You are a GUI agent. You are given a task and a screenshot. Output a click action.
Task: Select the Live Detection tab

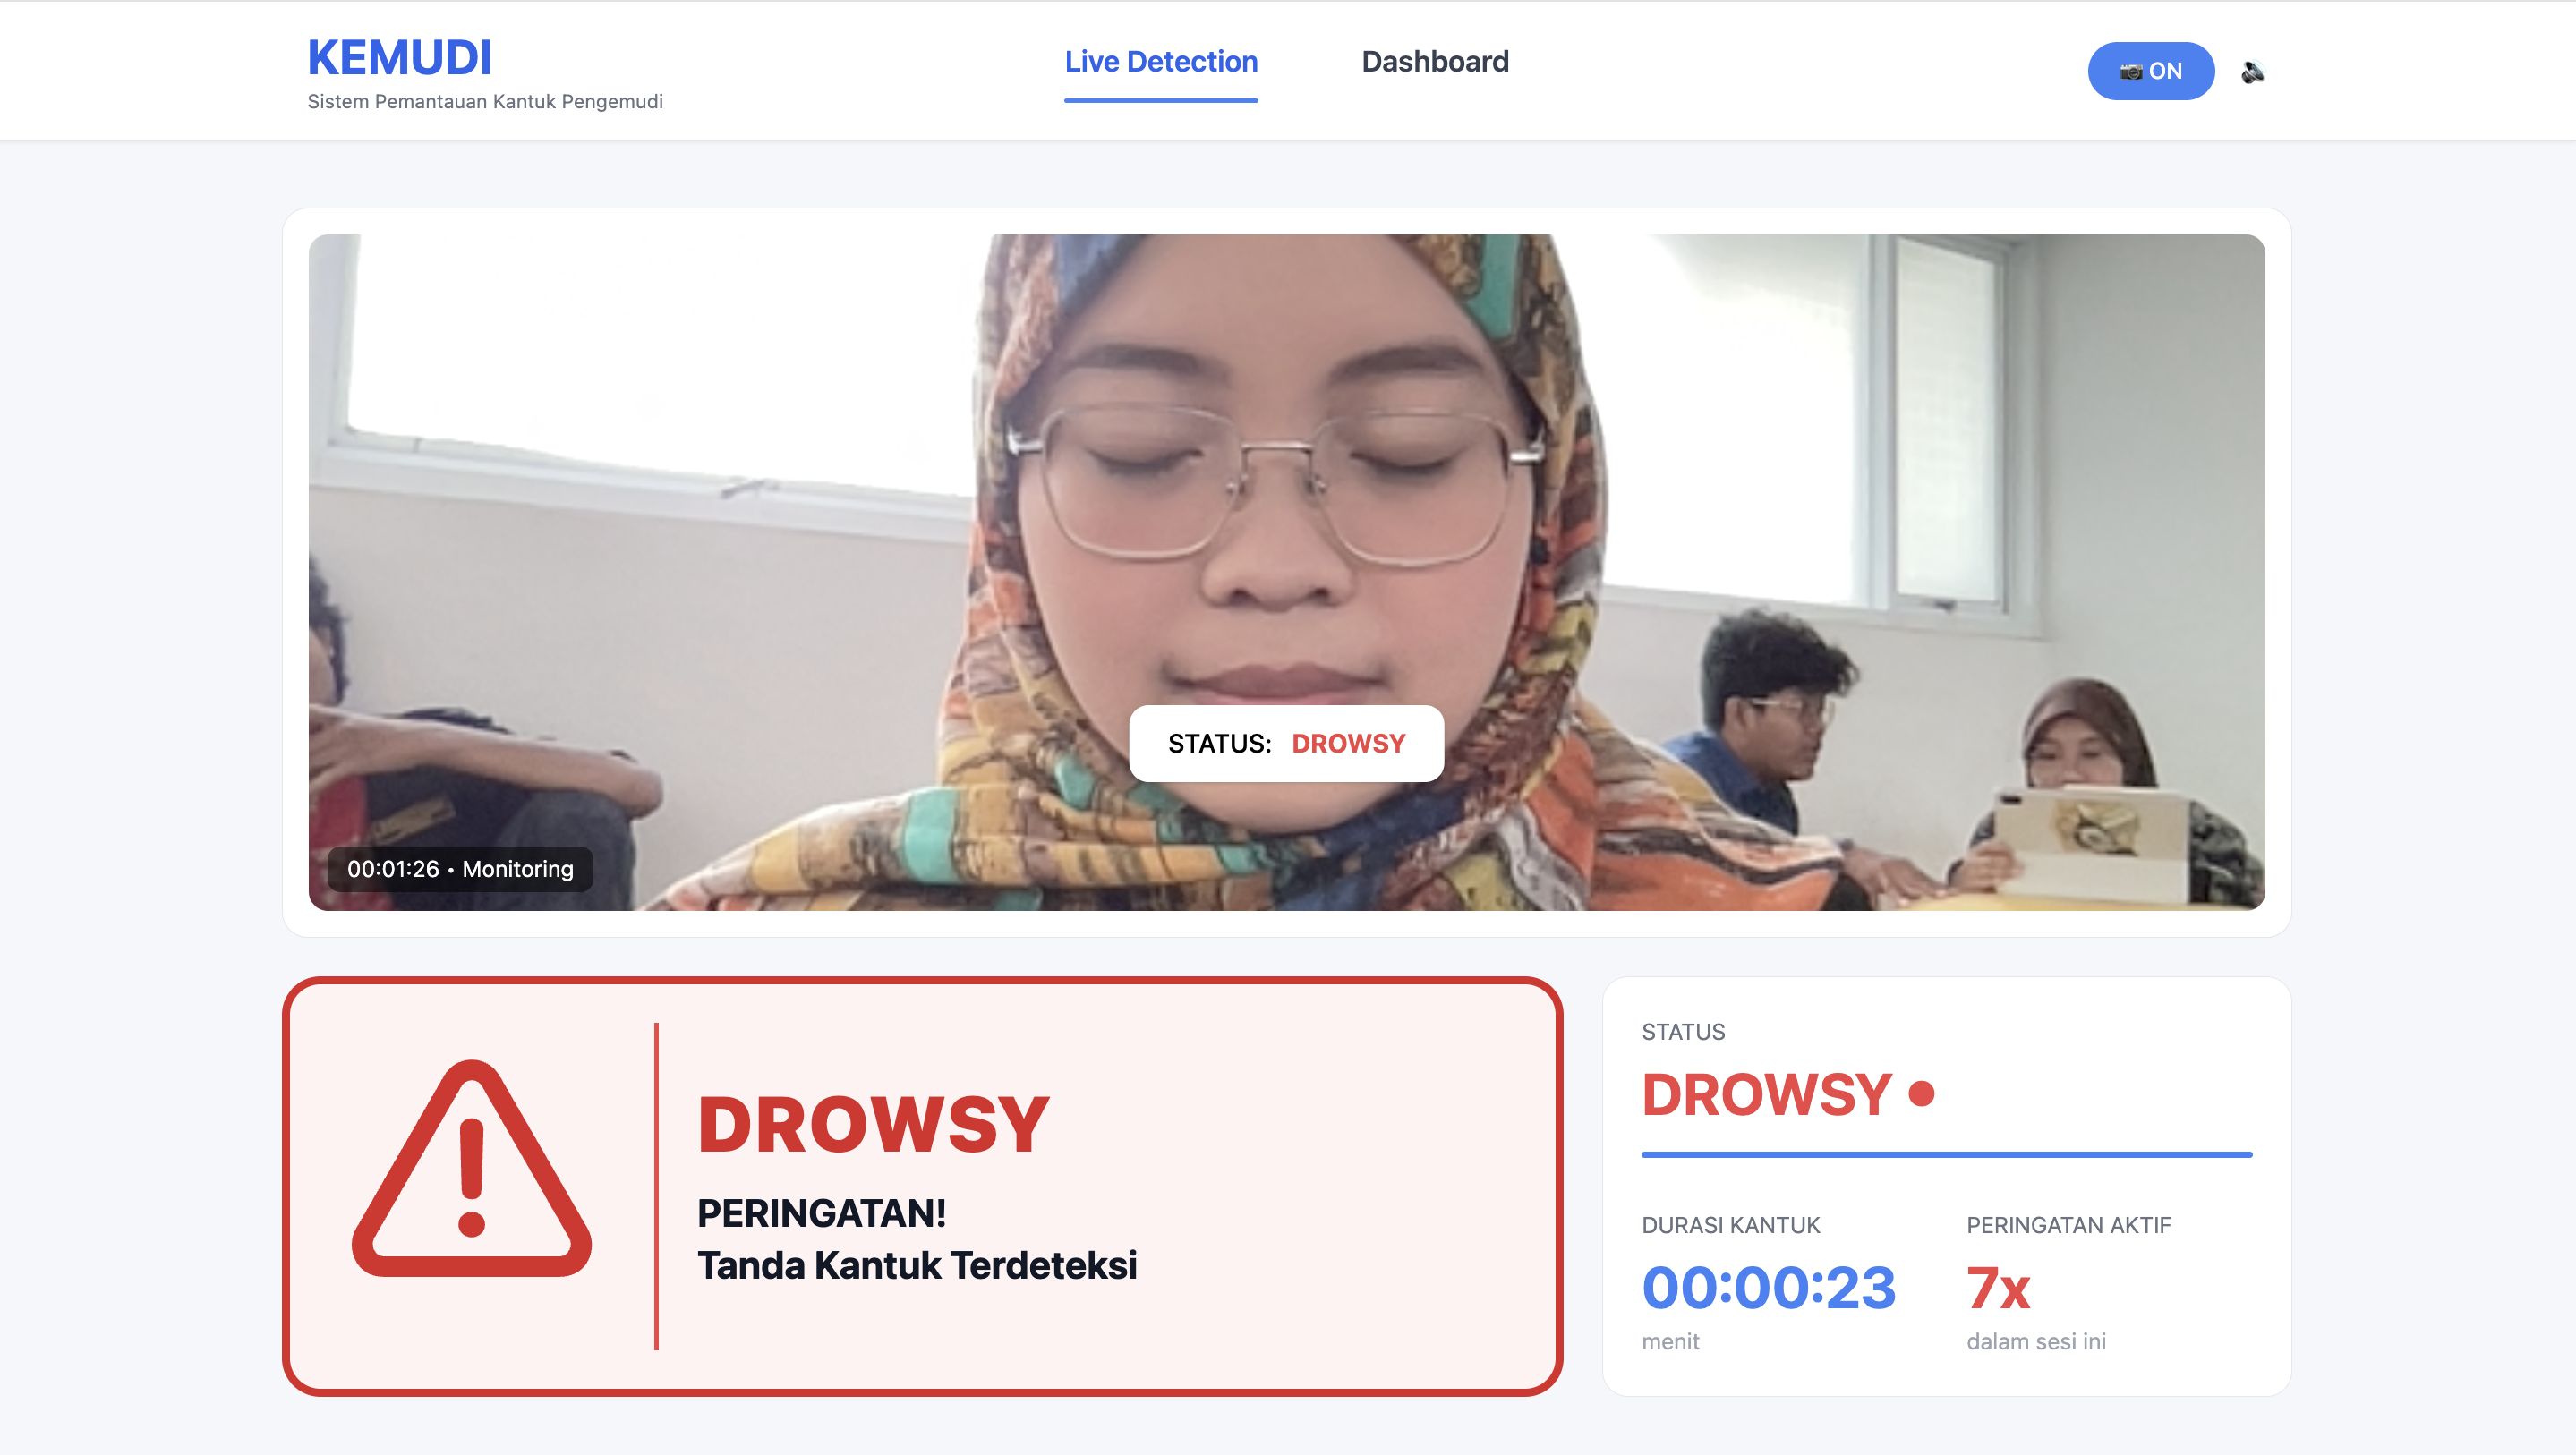[x=1161, y=61]
